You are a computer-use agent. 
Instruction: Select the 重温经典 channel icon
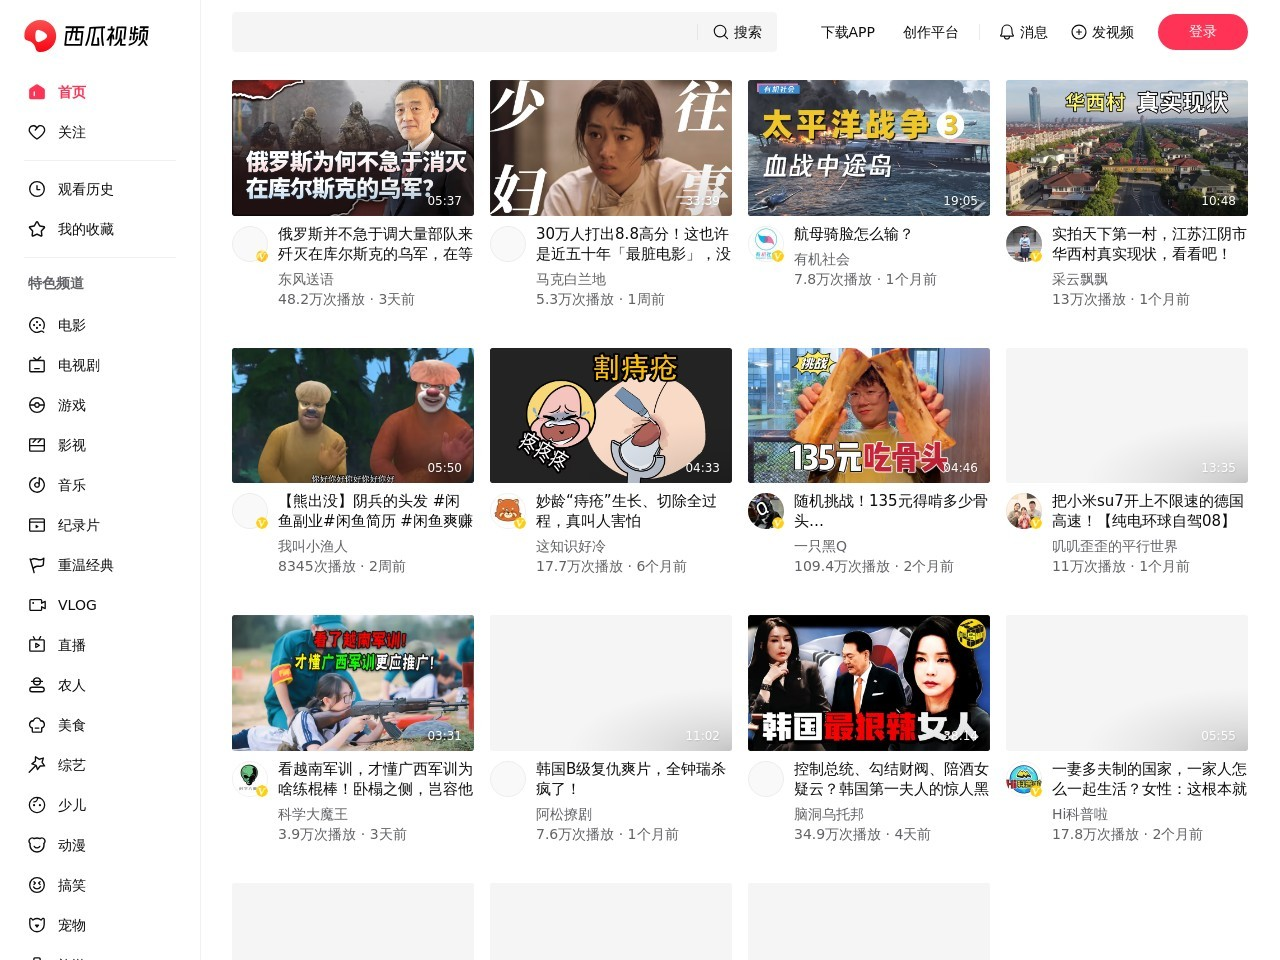(x=37, y=565)
